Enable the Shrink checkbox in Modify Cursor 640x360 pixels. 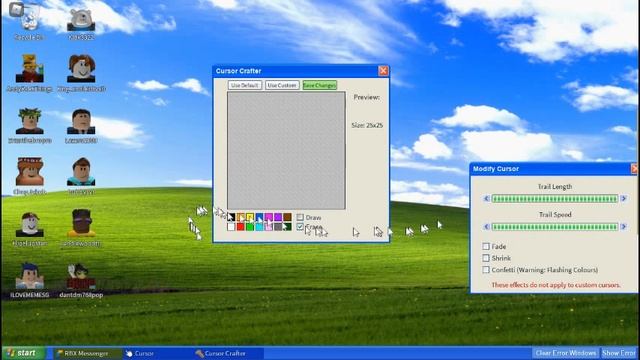click(x=486, y=258)
